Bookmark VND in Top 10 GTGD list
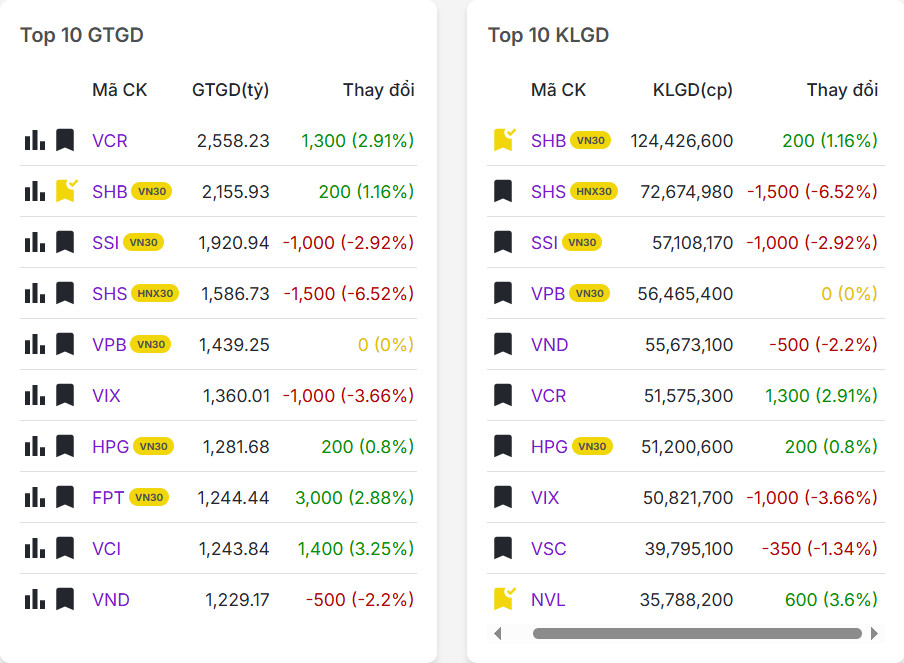904x663 pixels. tap(65, 599)
